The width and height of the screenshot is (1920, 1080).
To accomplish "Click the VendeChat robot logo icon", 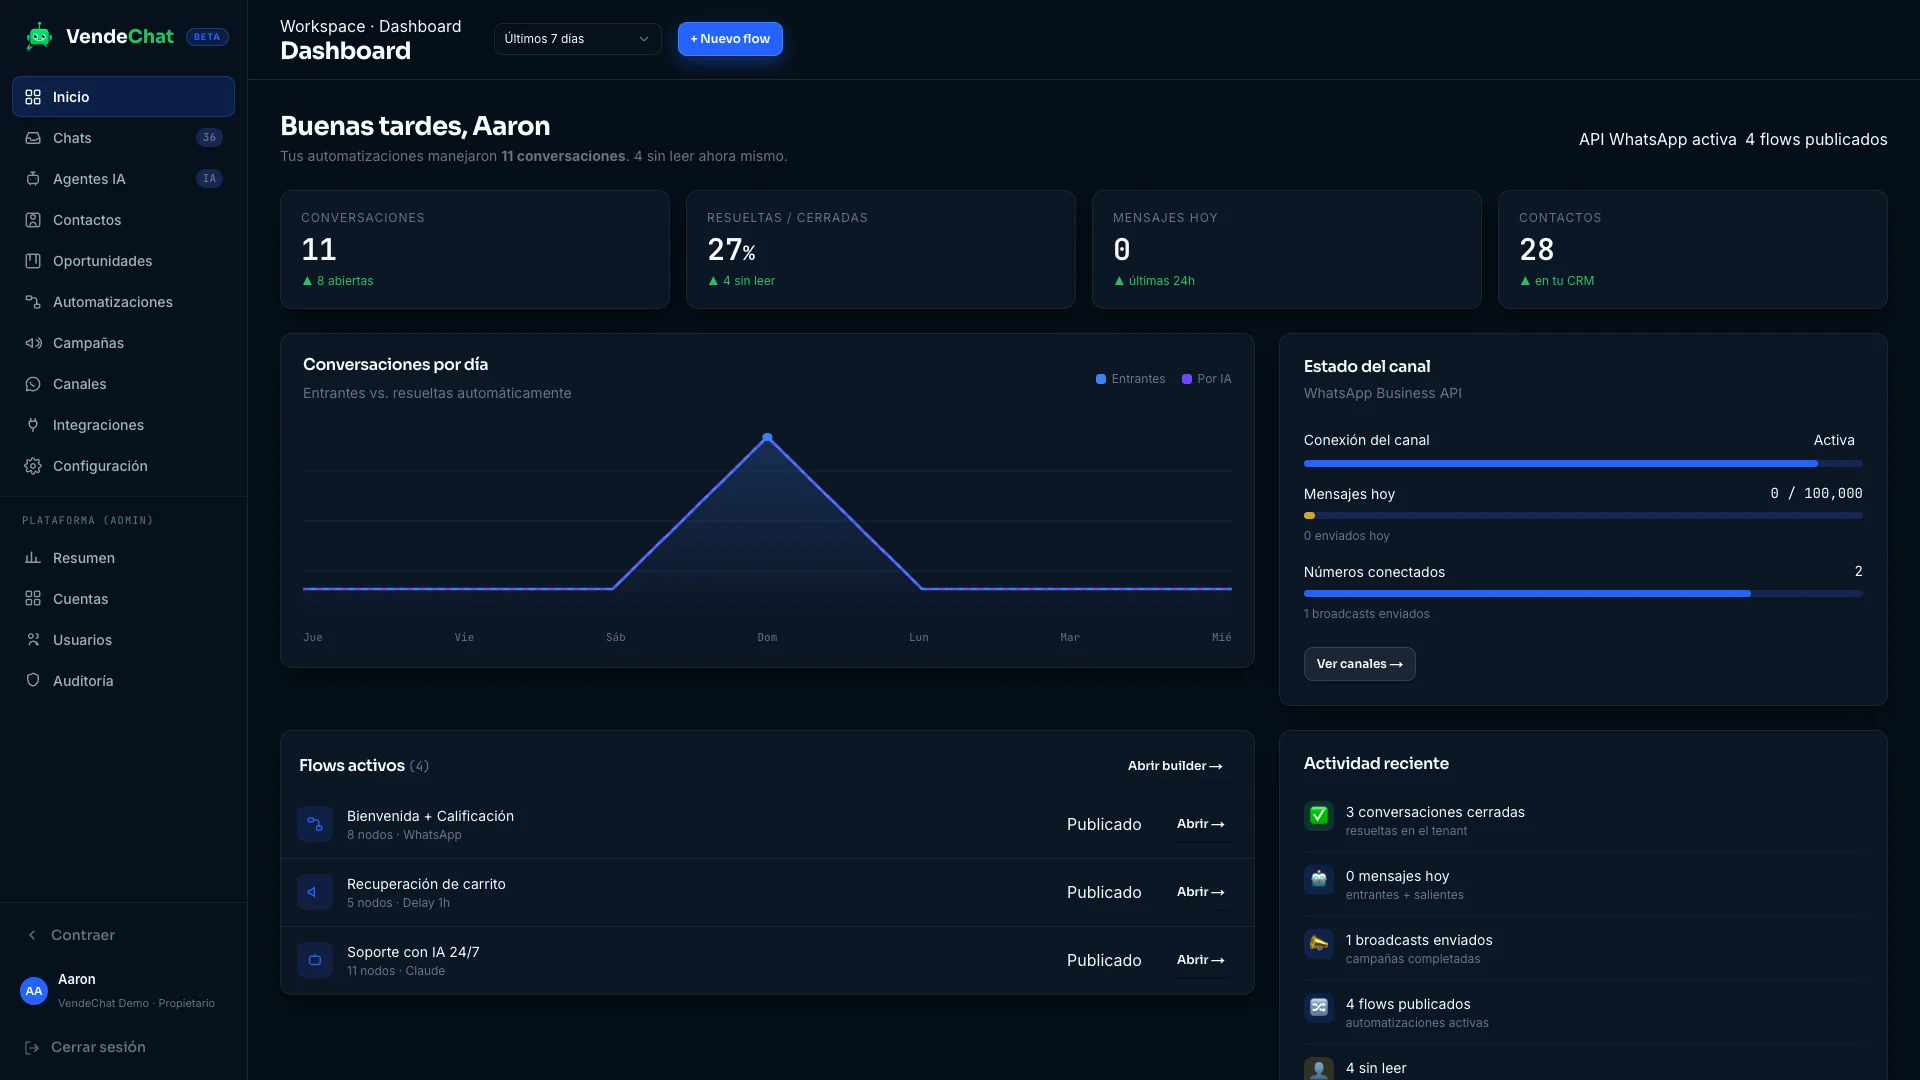I will [x=39, y=37].
